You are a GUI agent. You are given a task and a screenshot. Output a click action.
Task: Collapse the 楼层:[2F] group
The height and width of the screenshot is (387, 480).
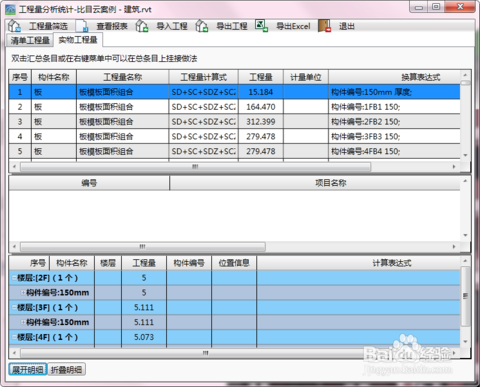pyautogui.click(x=14, y=278)
